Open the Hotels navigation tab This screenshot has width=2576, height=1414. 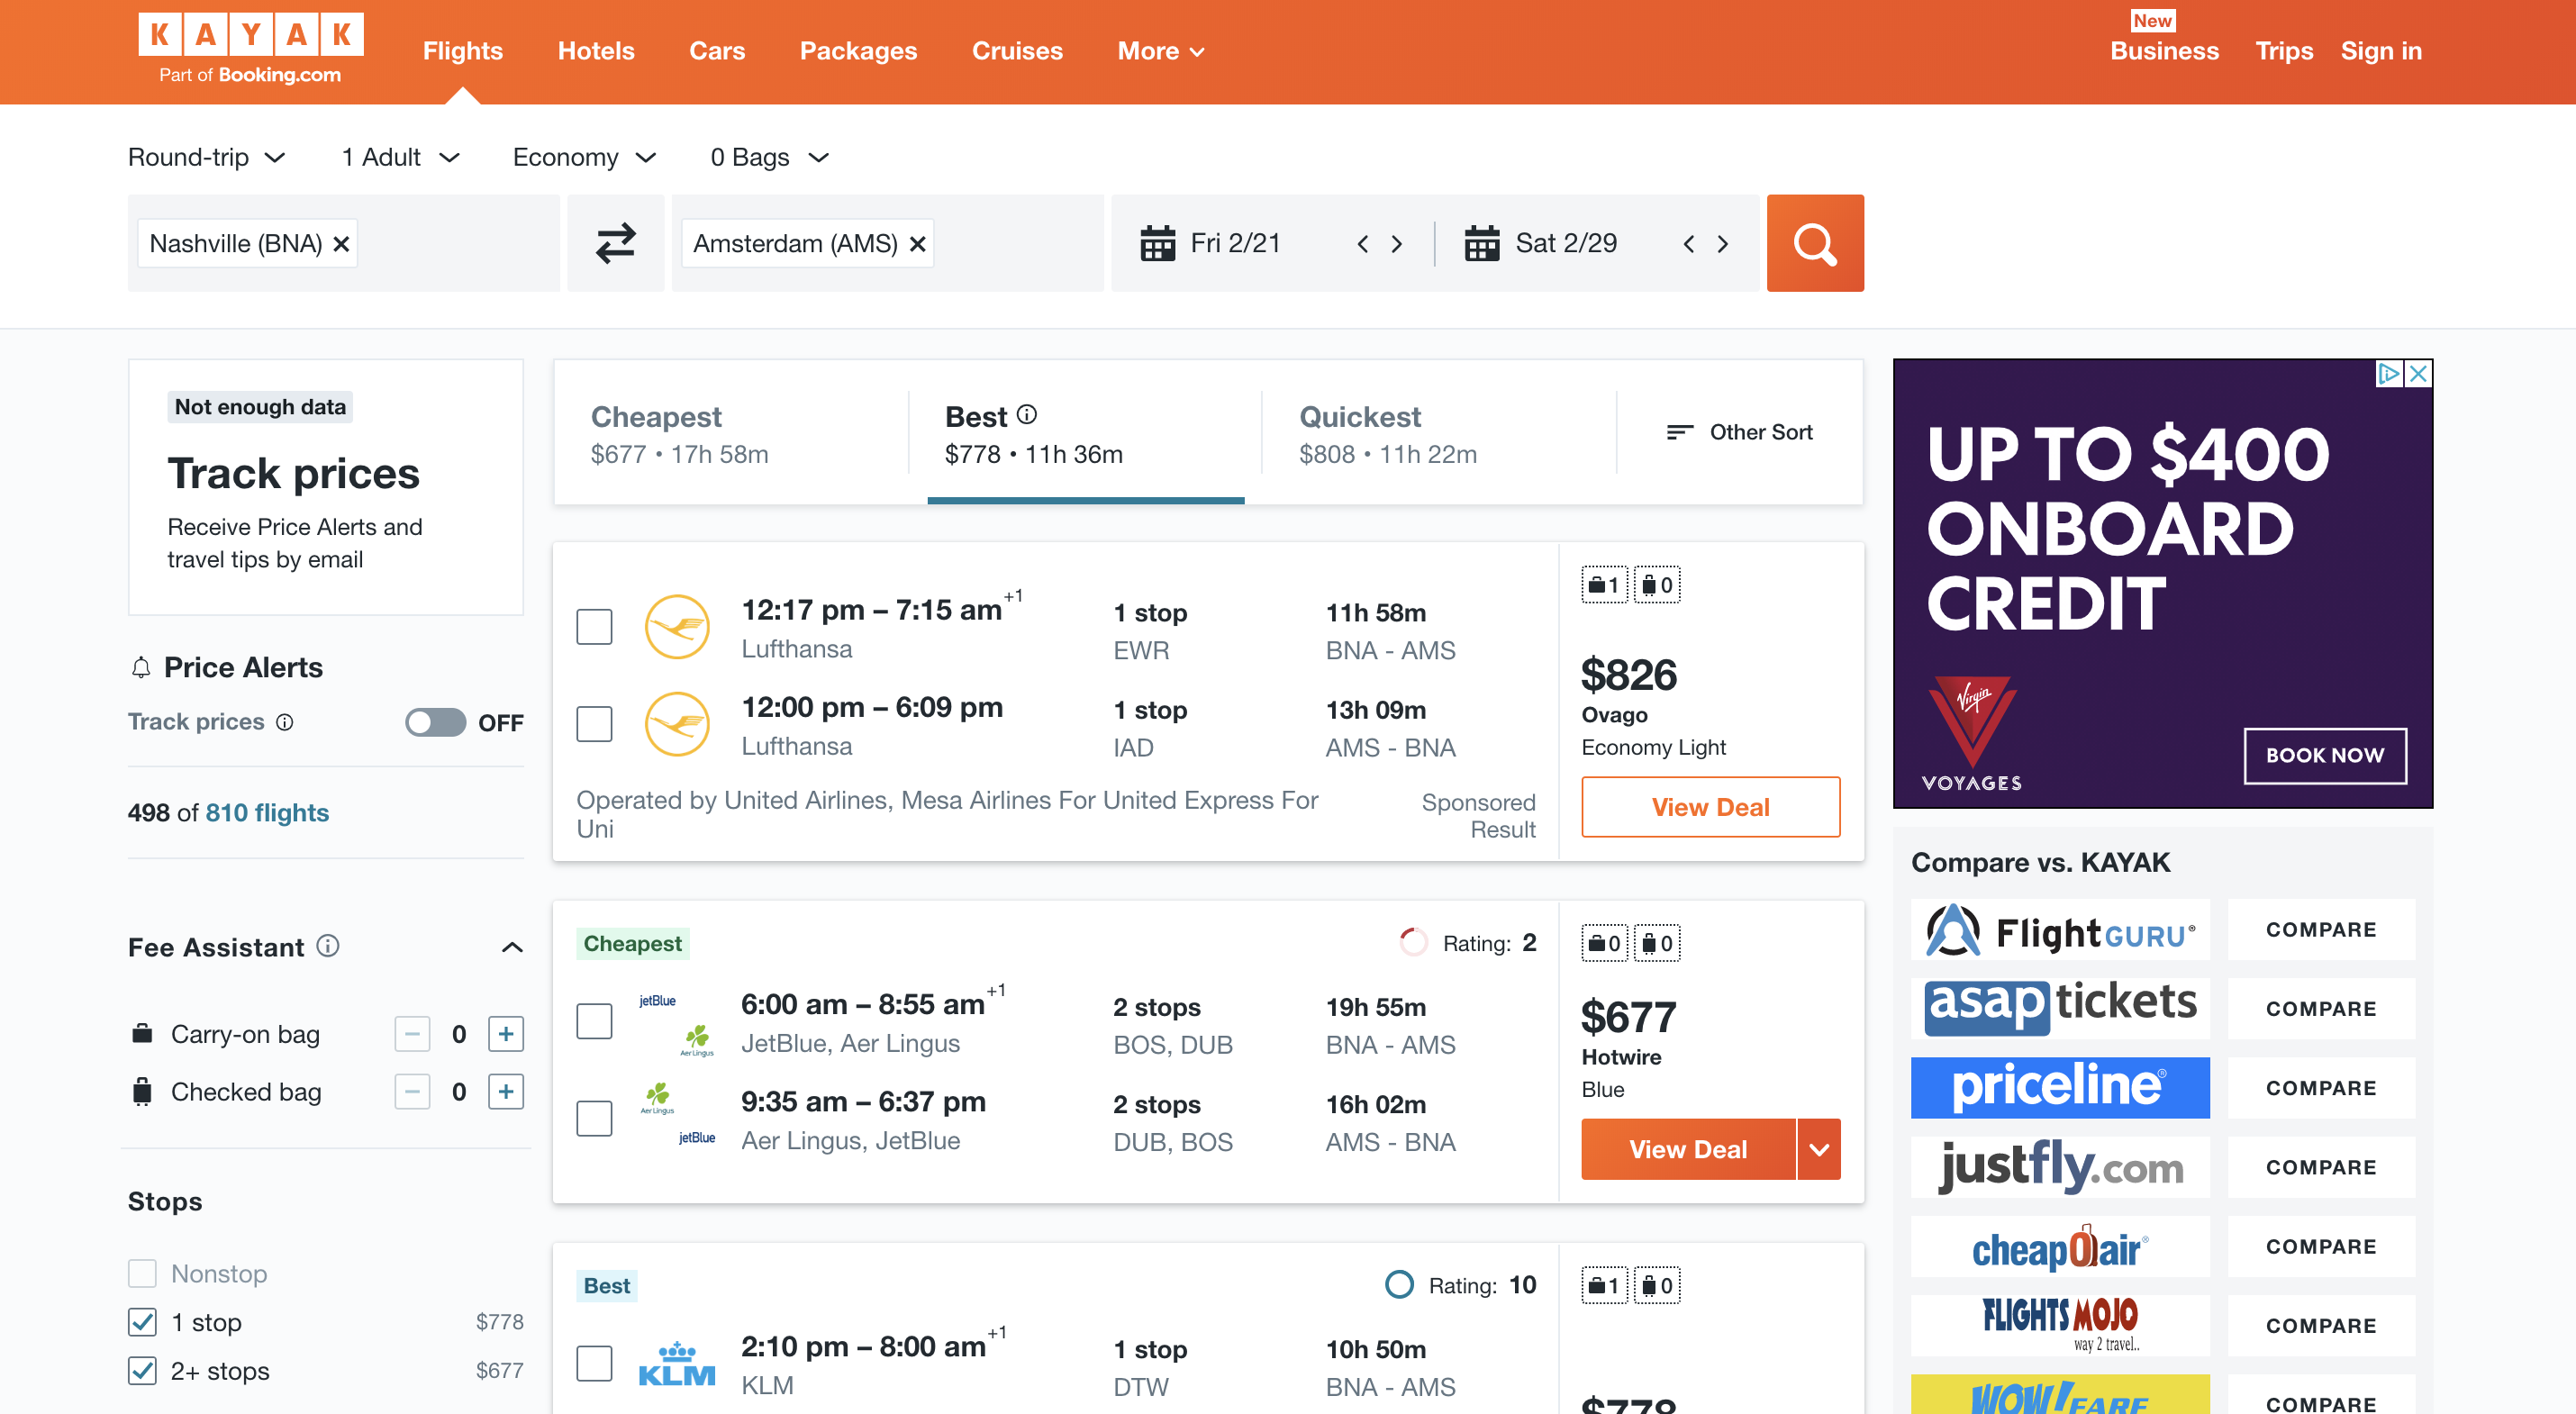click(596, 51)
